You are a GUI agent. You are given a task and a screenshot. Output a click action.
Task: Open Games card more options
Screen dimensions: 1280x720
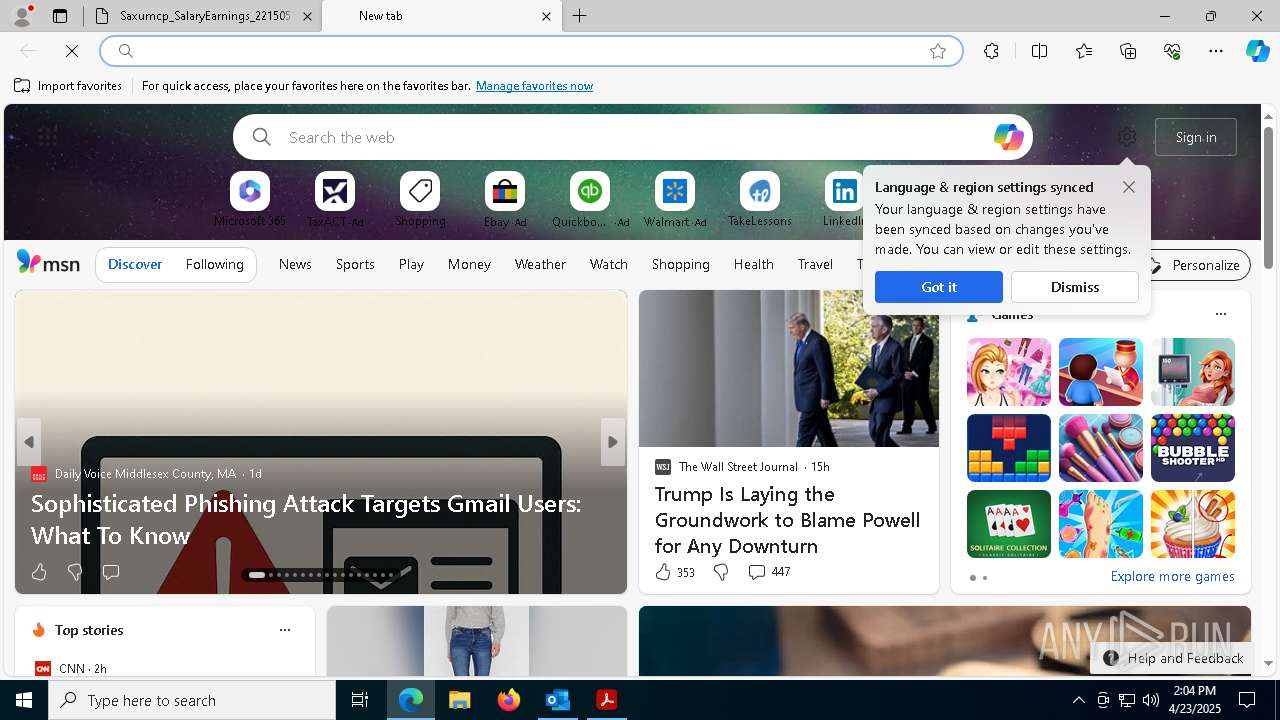coord(1220,314)
